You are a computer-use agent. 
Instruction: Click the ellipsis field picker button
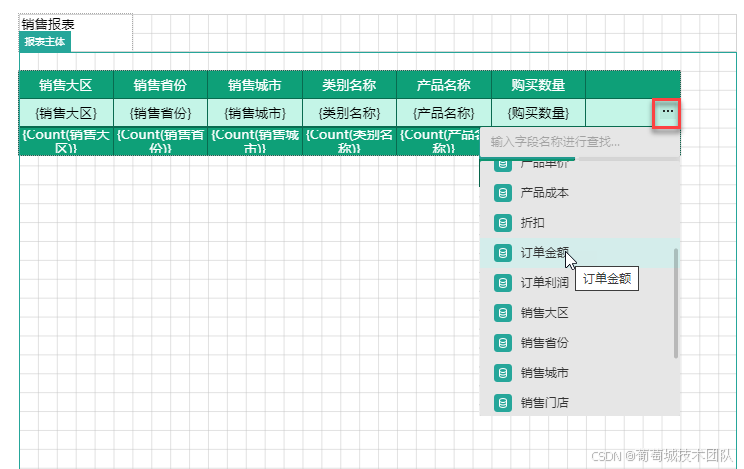[667, 113]
